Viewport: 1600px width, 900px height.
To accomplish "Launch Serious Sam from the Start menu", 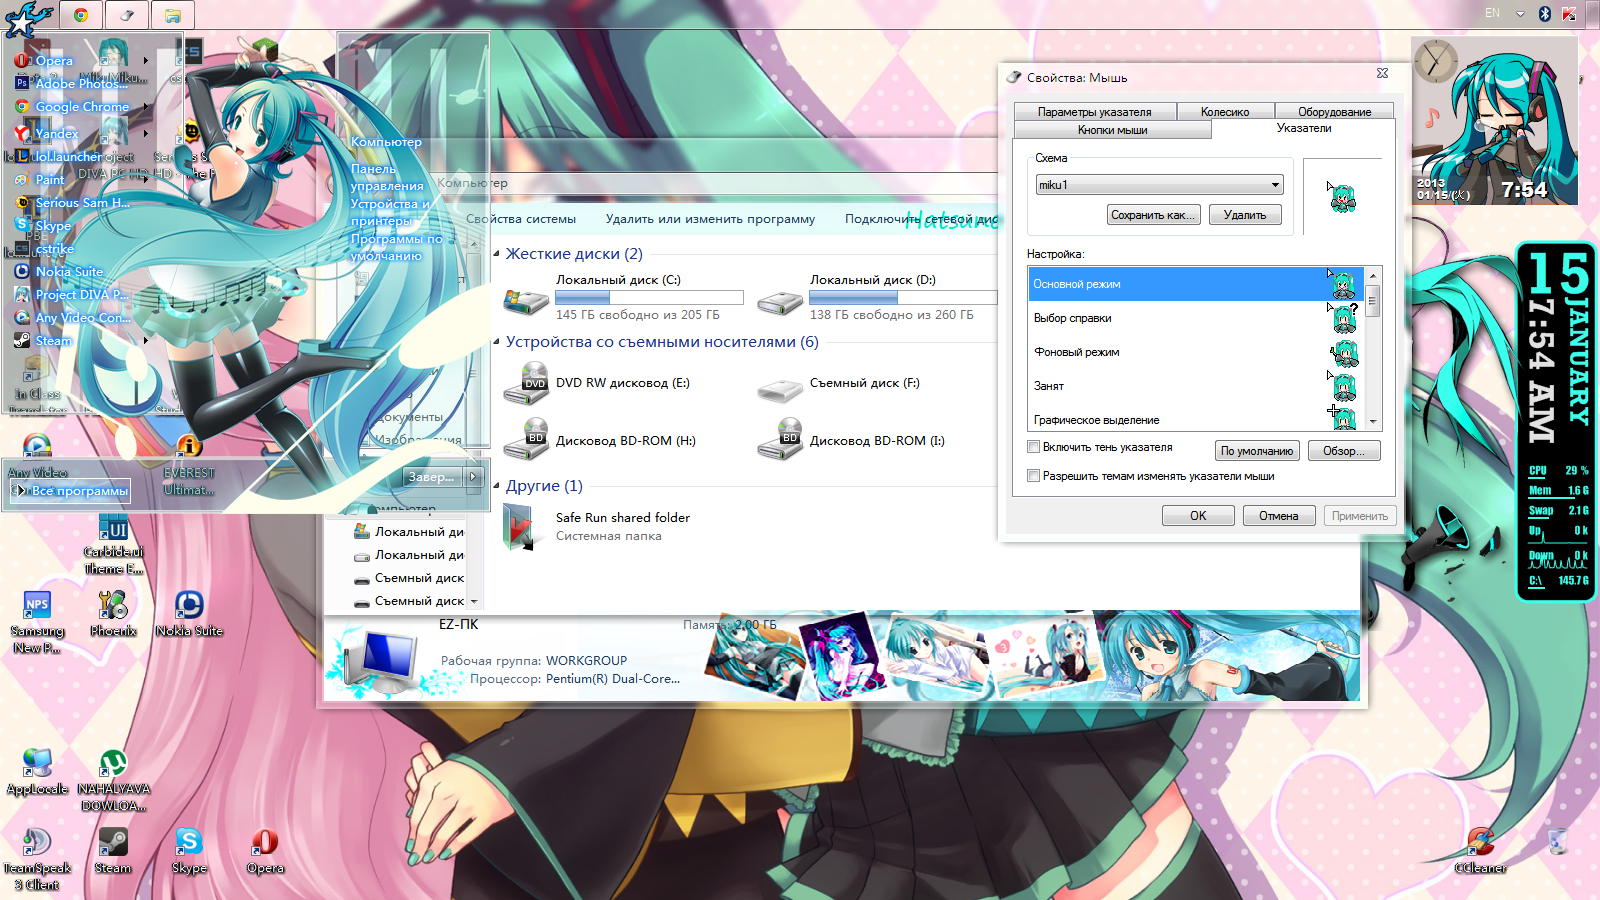I will [x=72, y=203].
